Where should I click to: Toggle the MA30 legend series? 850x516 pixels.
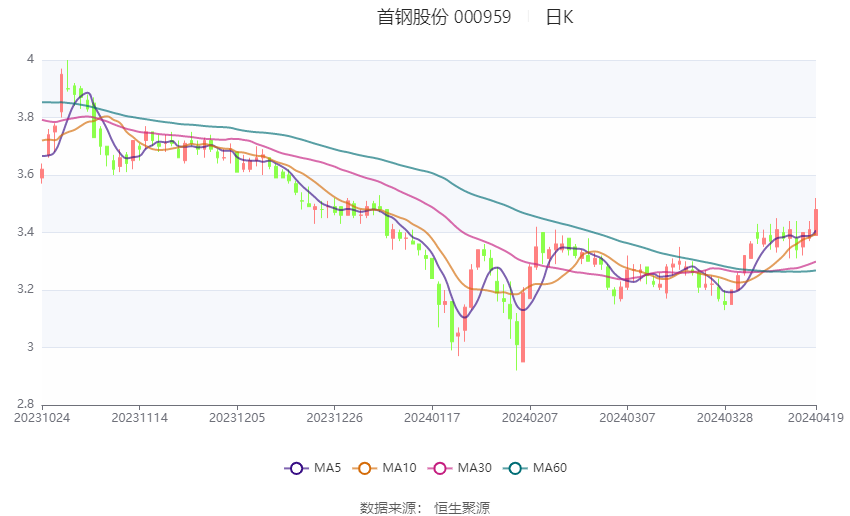(460, 468)
